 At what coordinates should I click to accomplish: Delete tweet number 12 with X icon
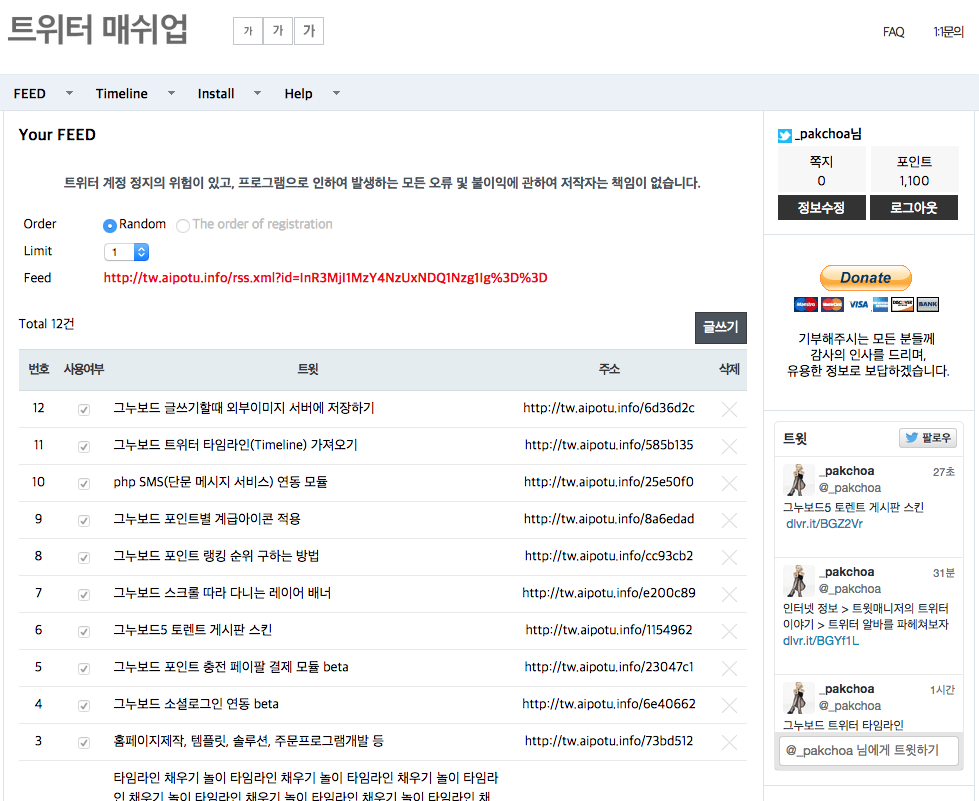click(729, 409)
